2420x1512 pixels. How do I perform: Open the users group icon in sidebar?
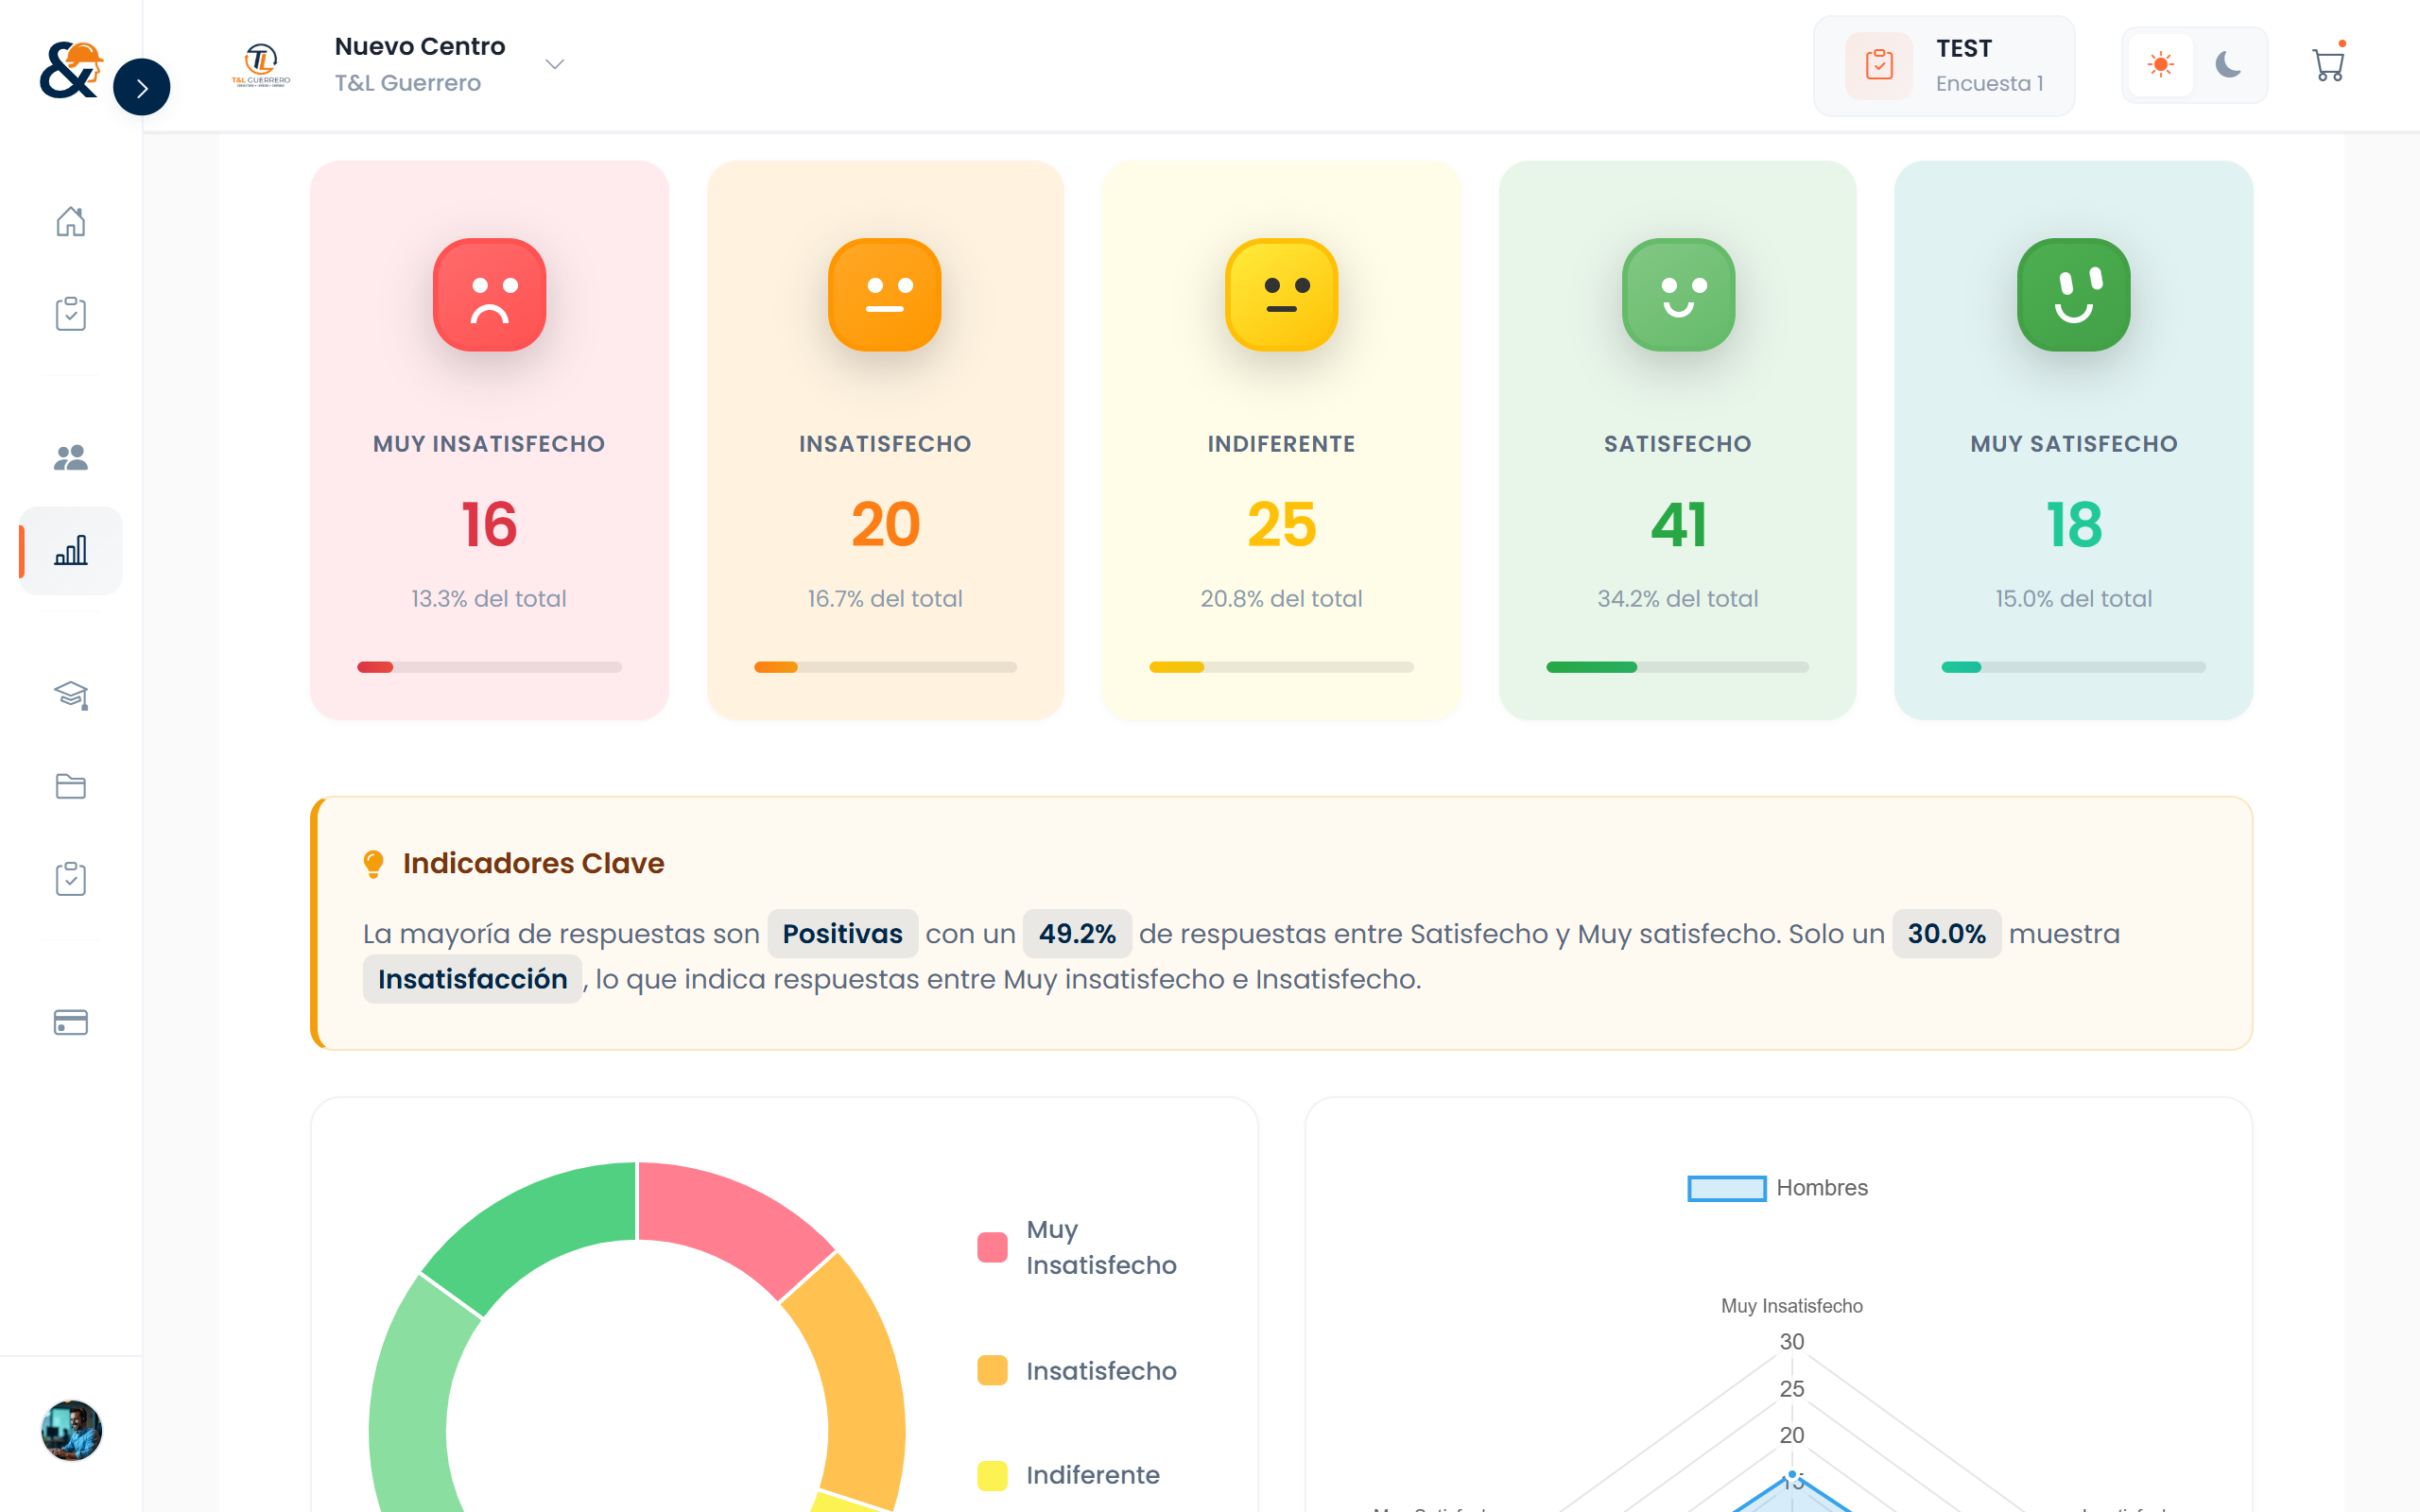70,458
